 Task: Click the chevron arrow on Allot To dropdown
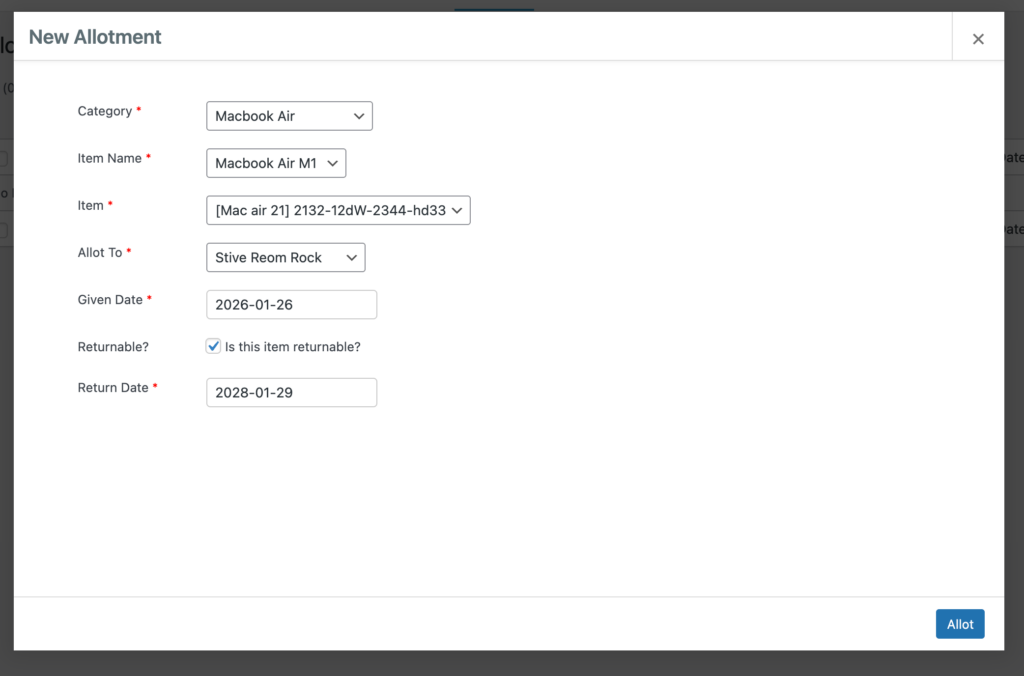(x=352, y=258)
